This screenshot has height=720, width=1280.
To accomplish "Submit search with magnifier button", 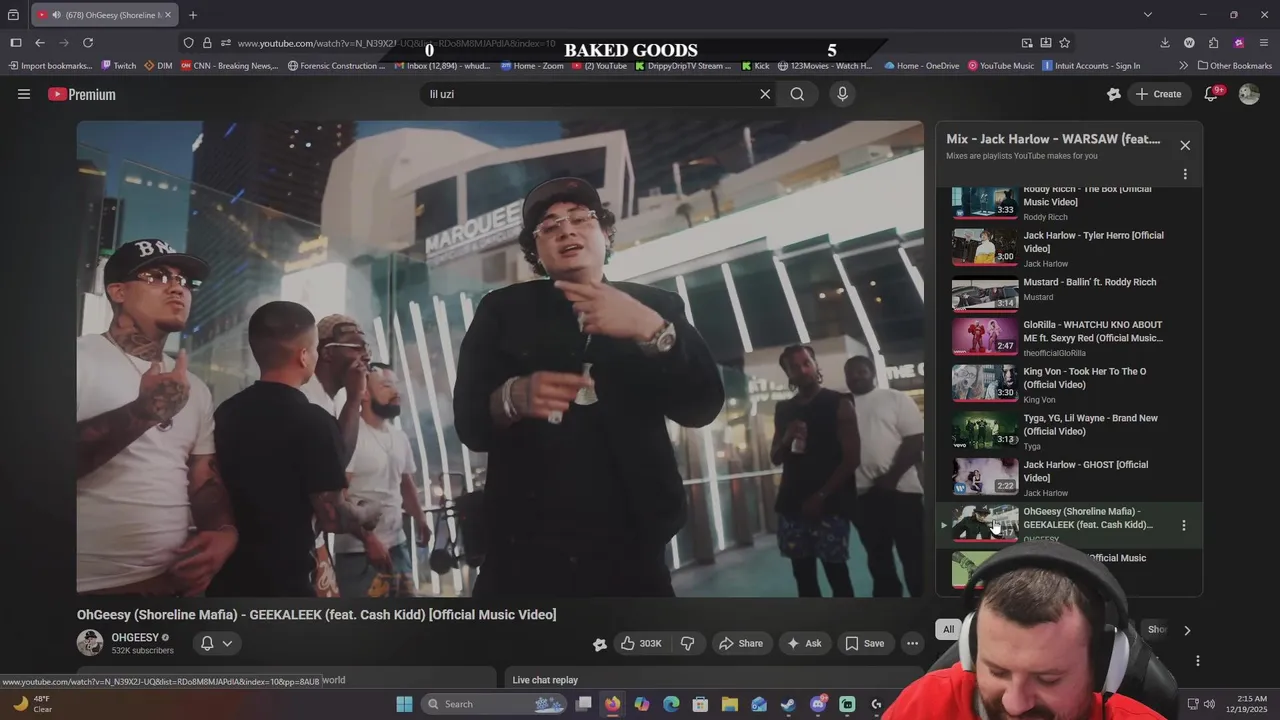I will [x=797, y=94].
